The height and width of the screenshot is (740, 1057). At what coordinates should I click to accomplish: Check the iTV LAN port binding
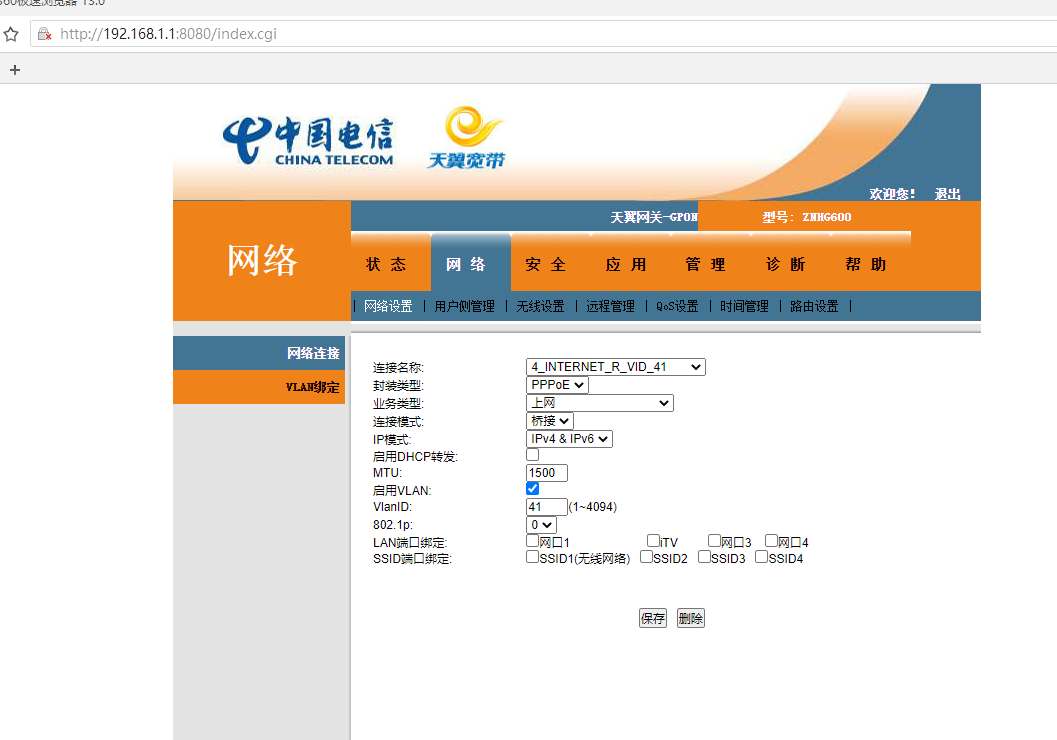[653, 541]
